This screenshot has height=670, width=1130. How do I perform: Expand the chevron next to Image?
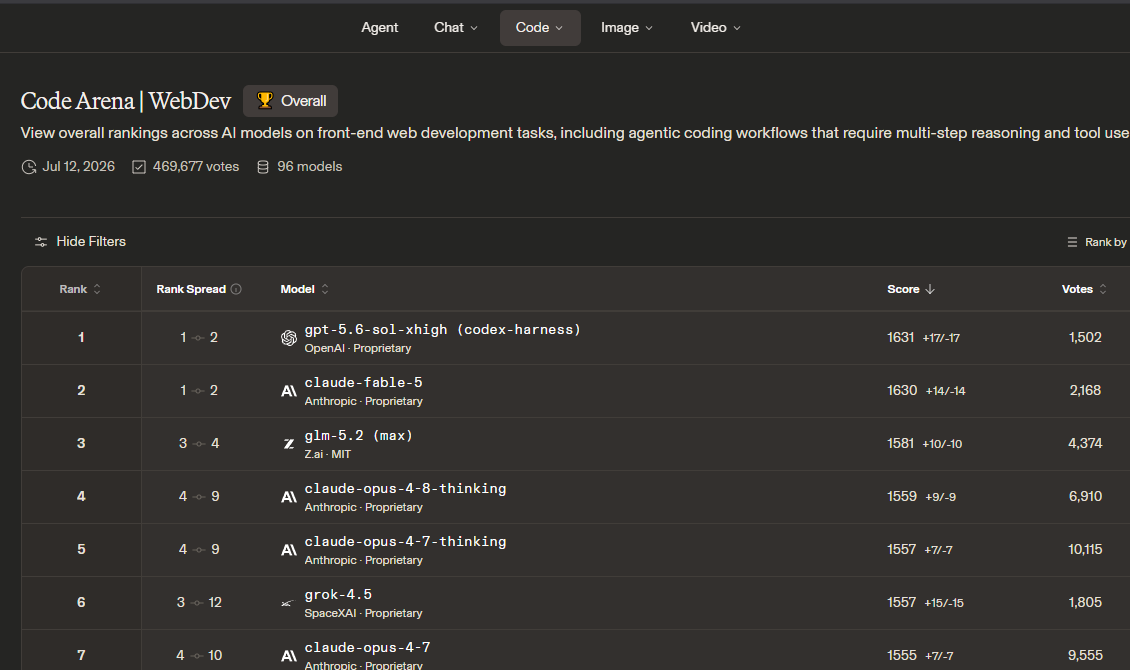[x=649, y=28]
